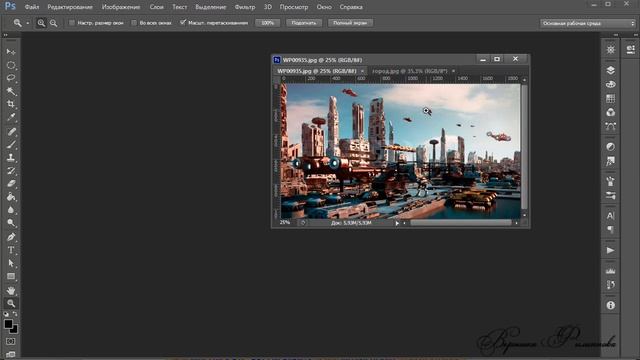Image resolution: width=640 pixels, height=360 pixels.
Task: Open the Channels panel icon
Action: tap(611, 113)
